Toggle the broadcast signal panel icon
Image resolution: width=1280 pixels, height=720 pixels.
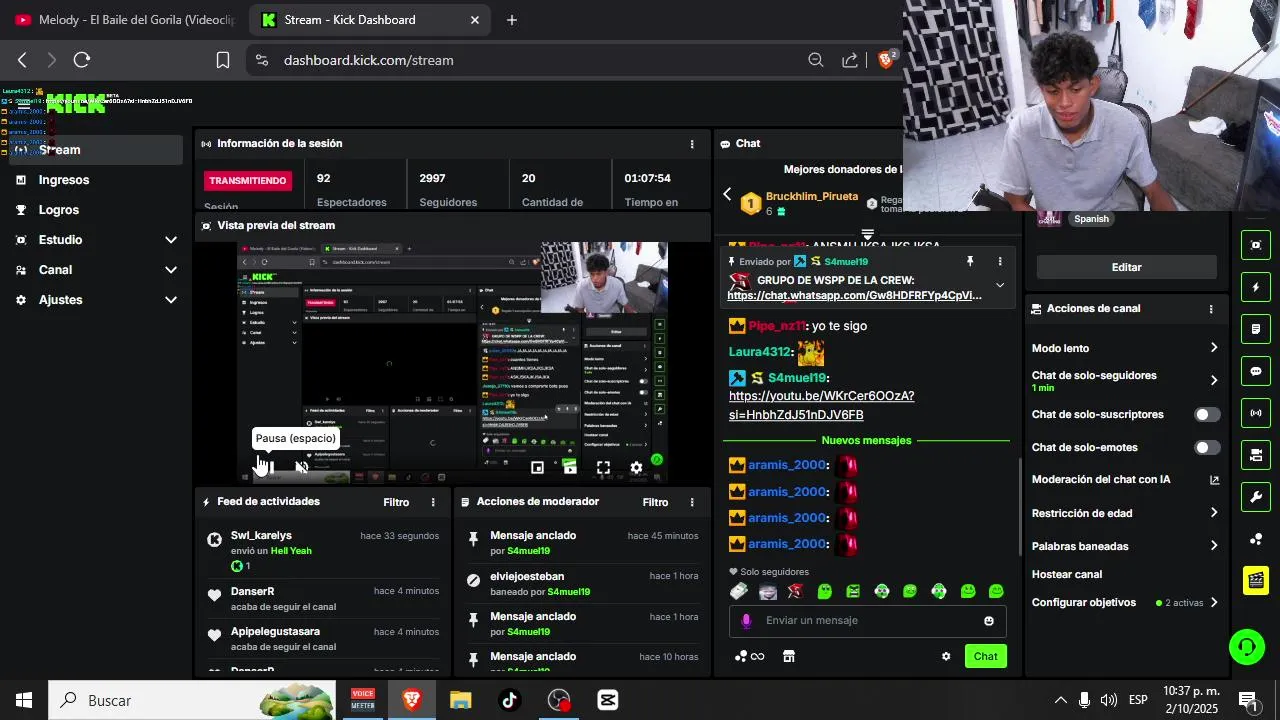1256,413
